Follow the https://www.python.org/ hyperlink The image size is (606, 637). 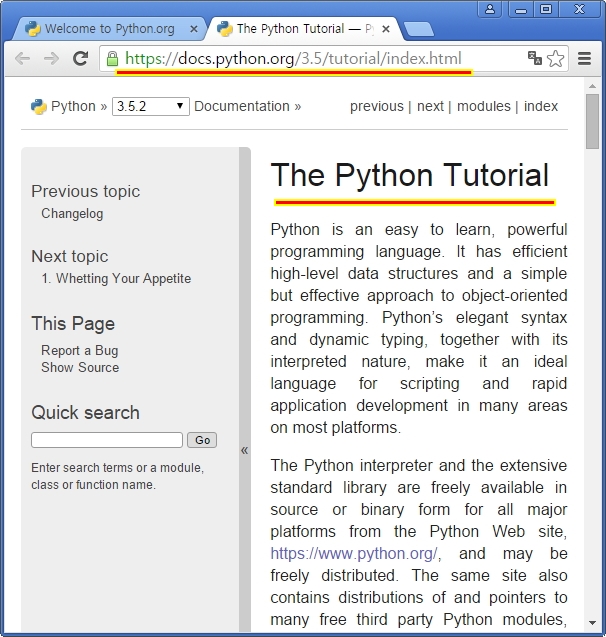coord(353,554)
